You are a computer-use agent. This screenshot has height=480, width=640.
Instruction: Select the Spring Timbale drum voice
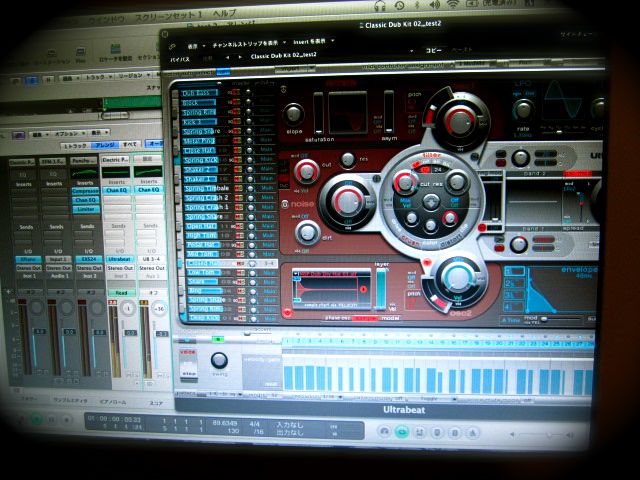click(207, 189)
